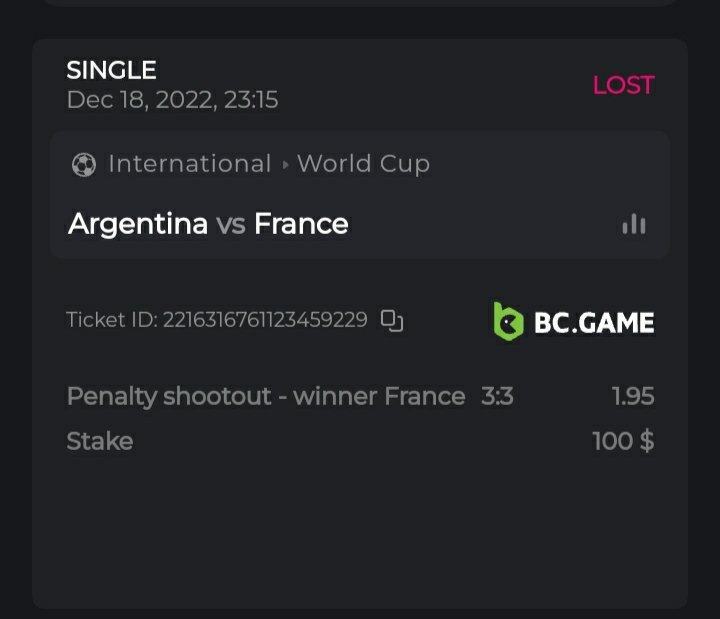Click the Stake label
This screenshot has height=619, width=720.
click(99, 441)
